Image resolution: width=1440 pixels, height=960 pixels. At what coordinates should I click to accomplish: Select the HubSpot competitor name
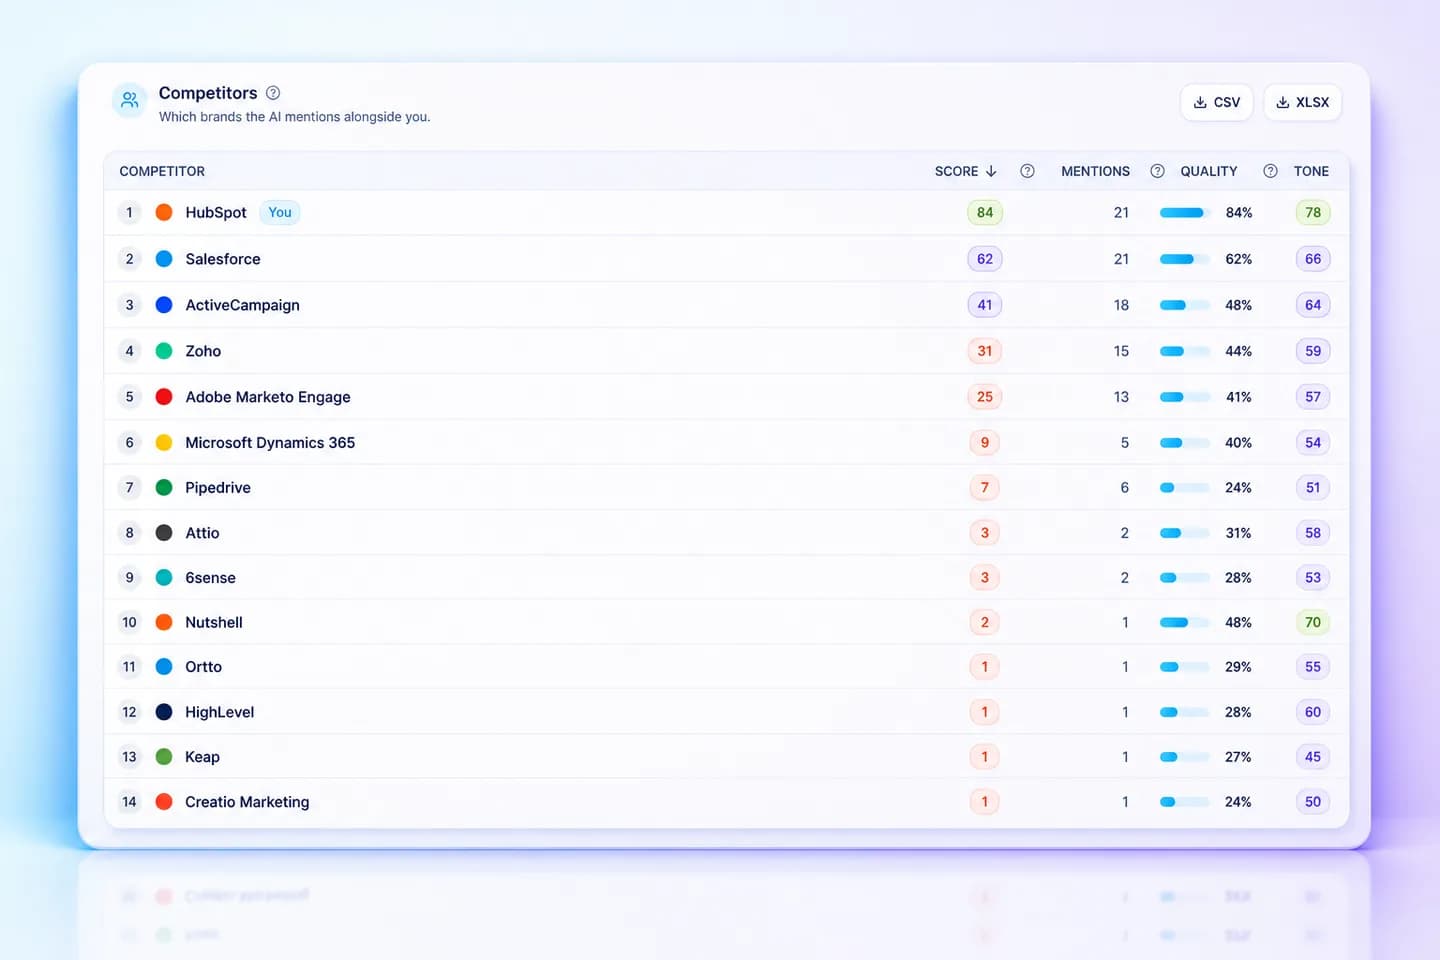[216, 212]
